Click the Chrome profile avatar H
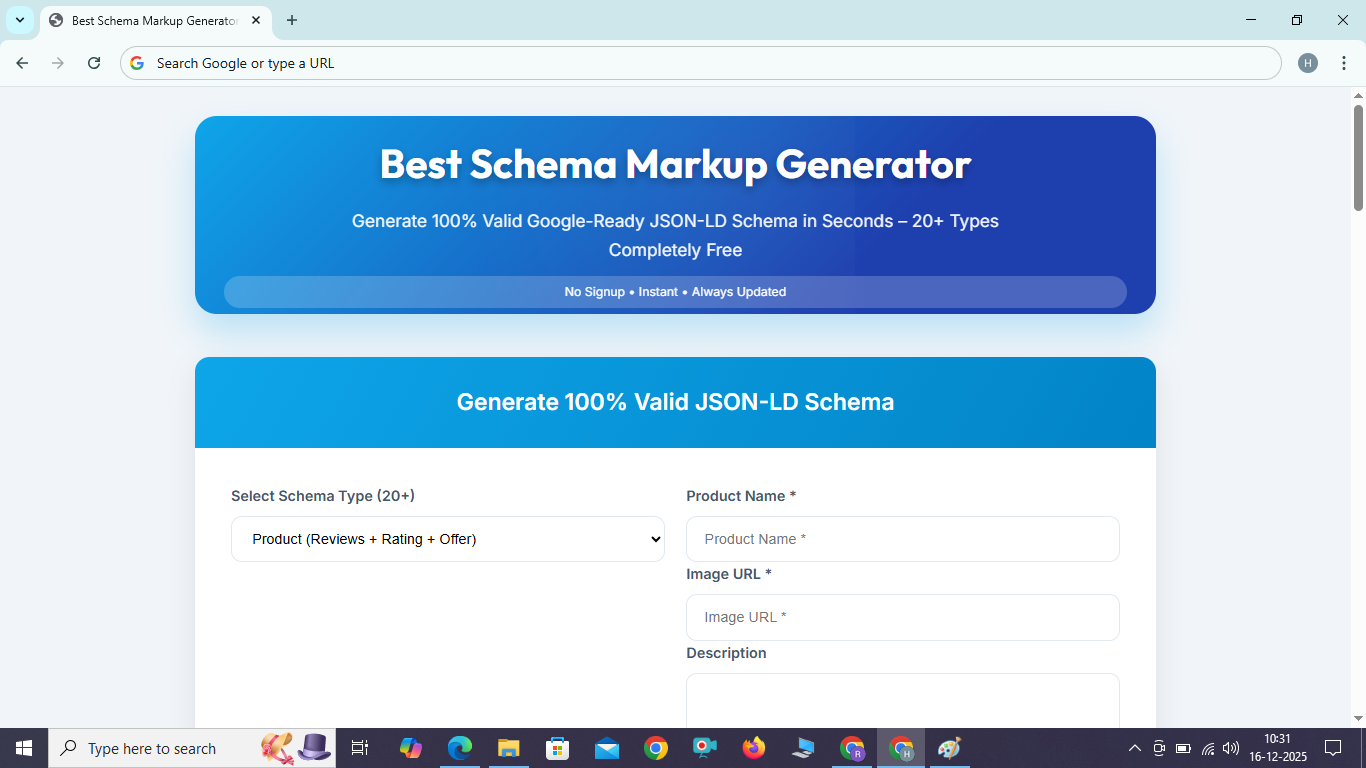 1308,62
